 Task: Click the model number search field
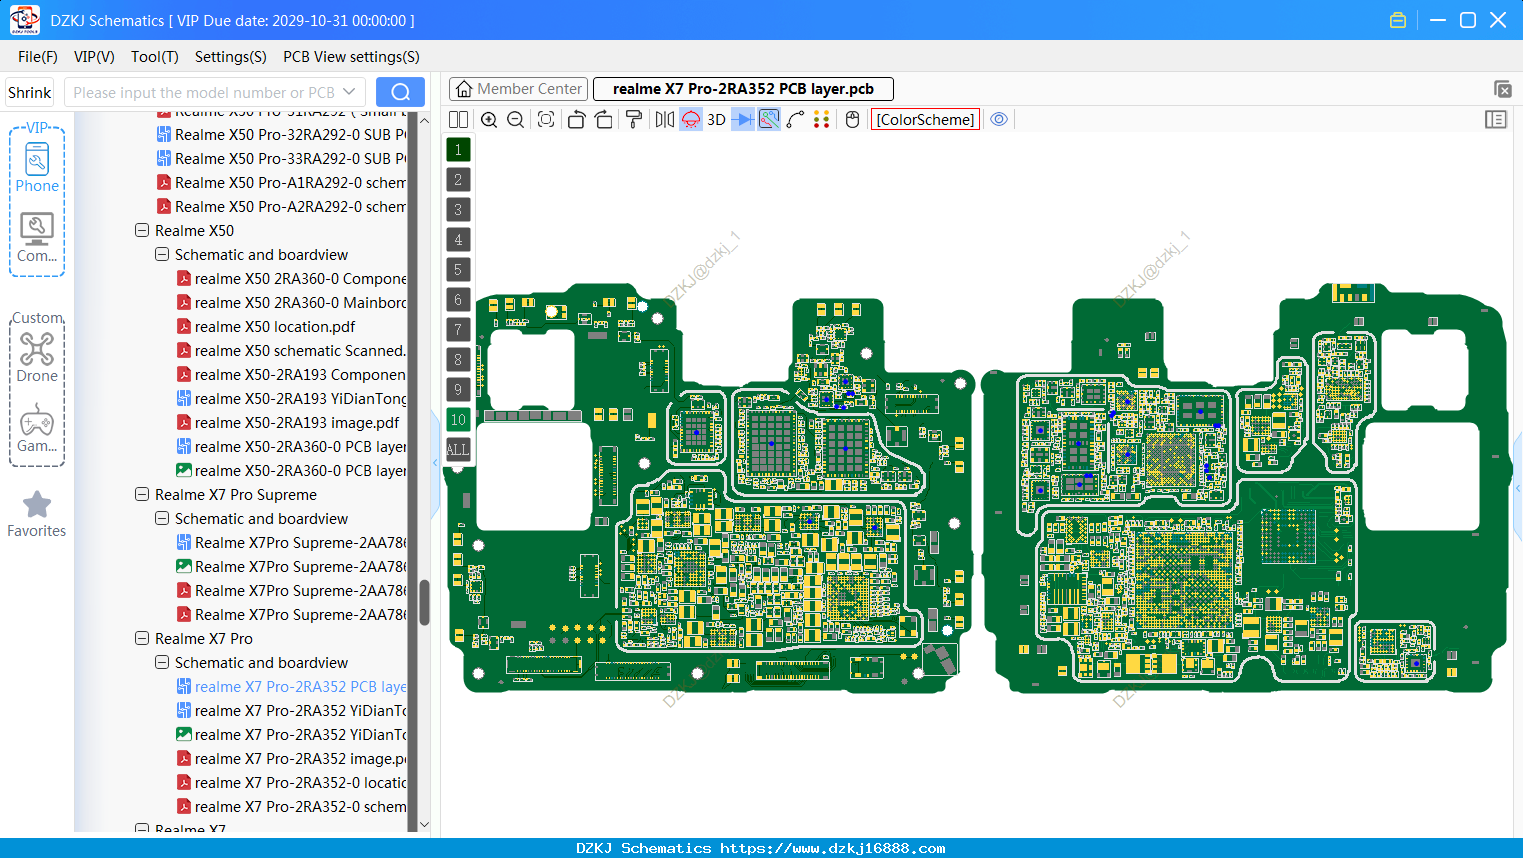(x=204, y=92)
